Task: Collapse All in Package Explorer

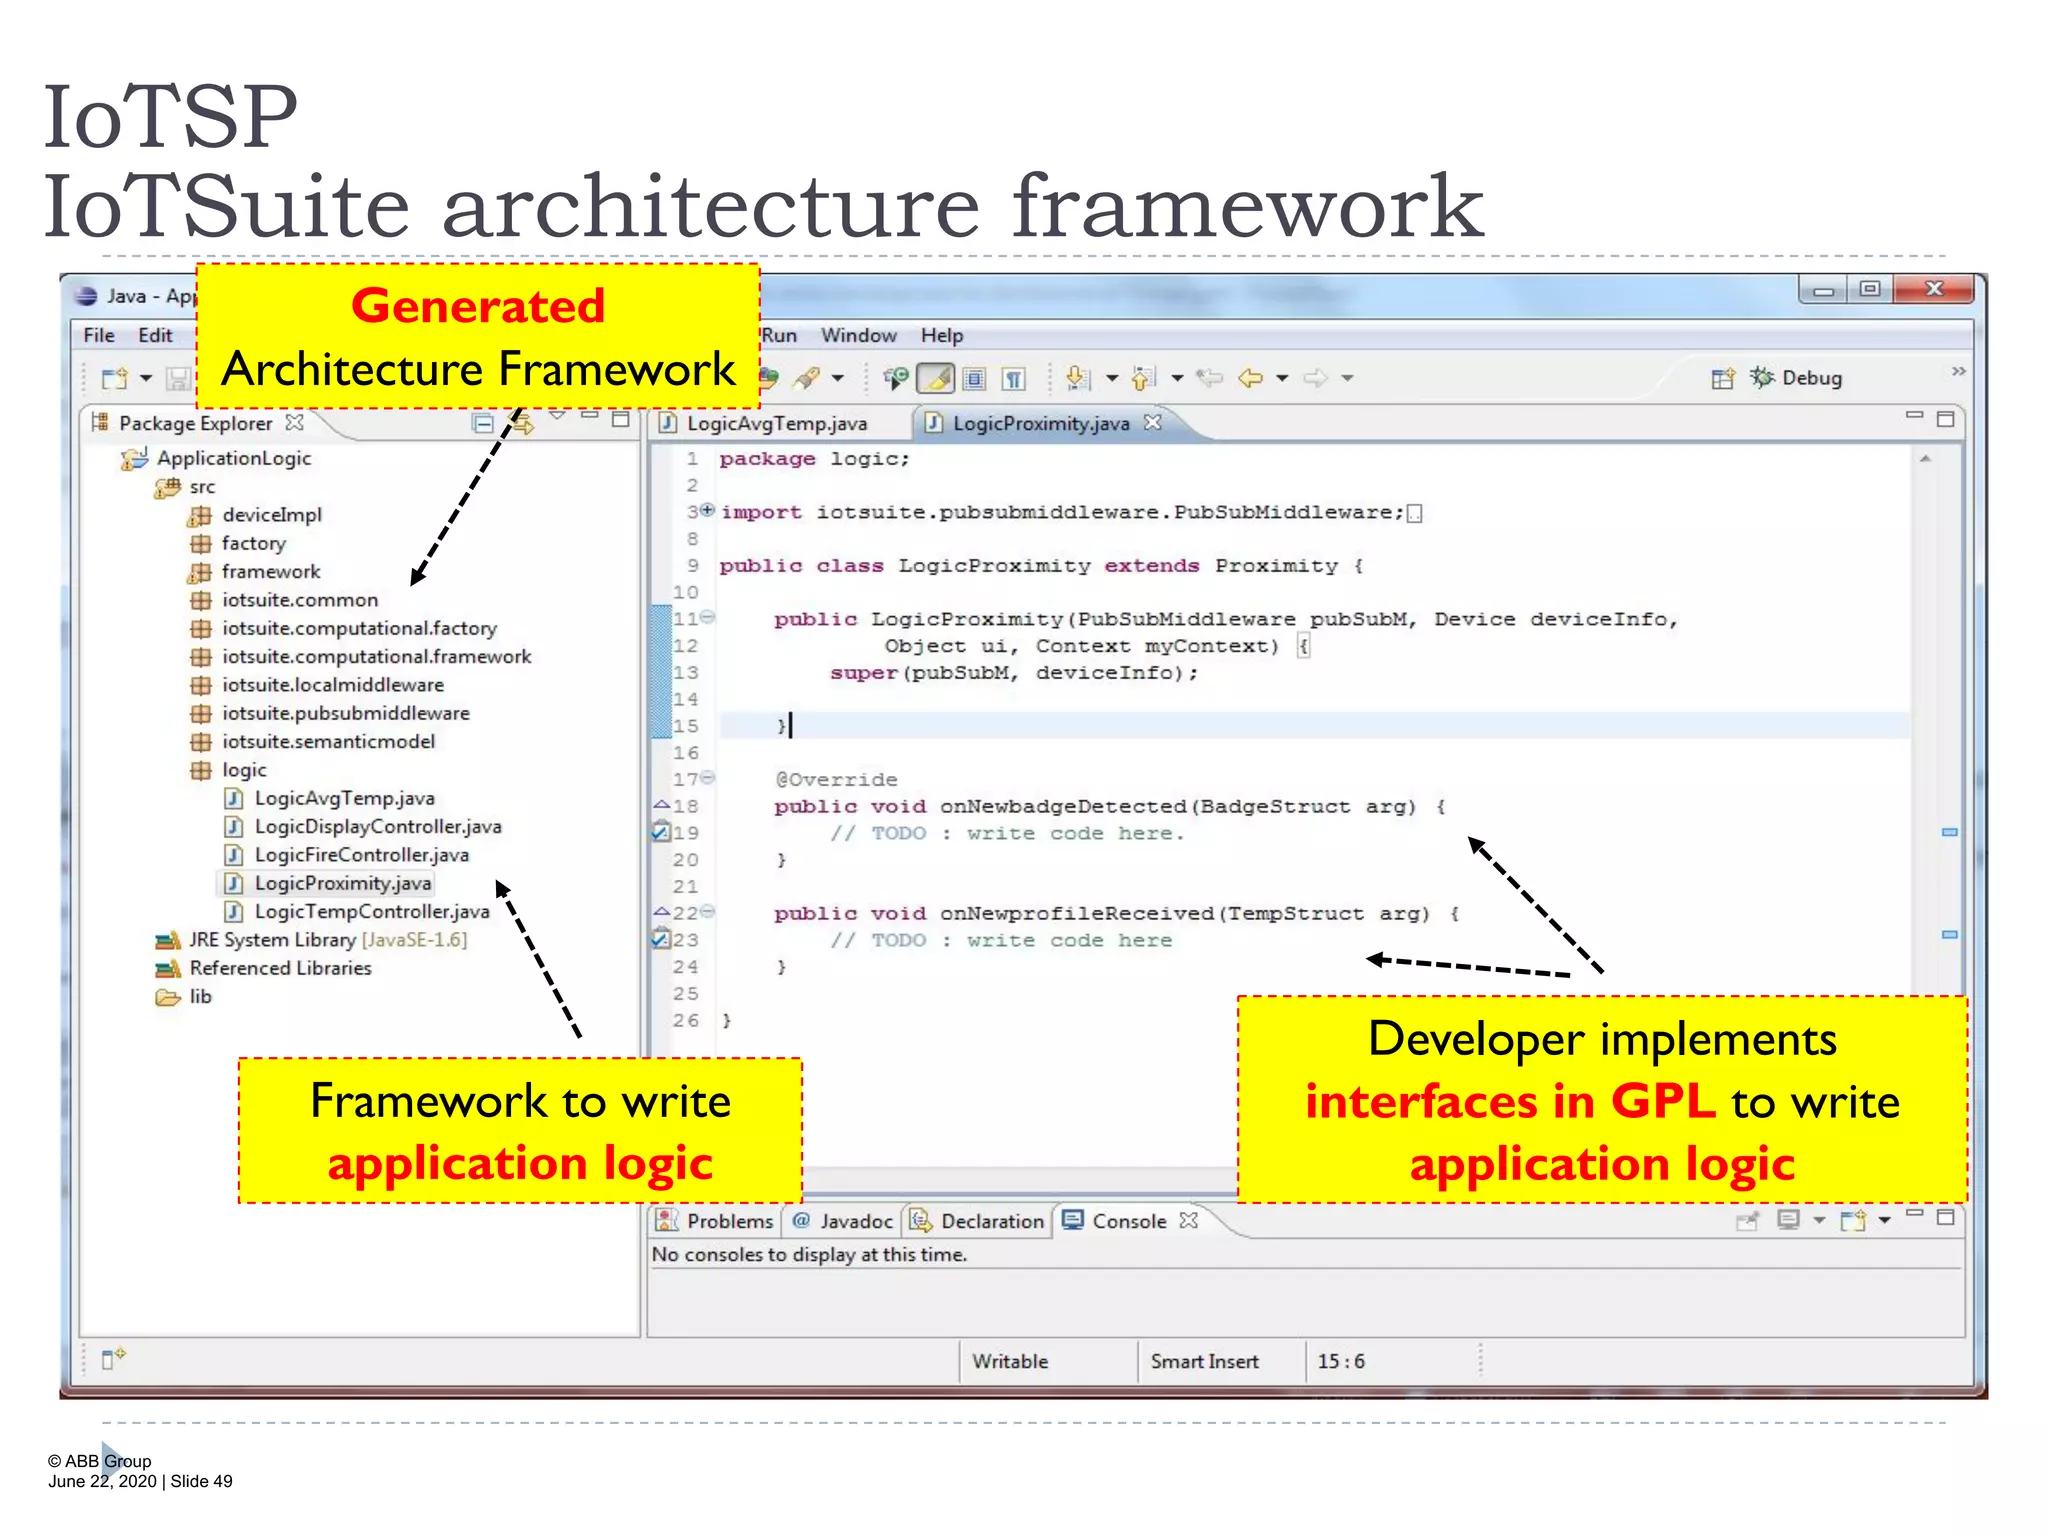Action: (x=483, y=423)
